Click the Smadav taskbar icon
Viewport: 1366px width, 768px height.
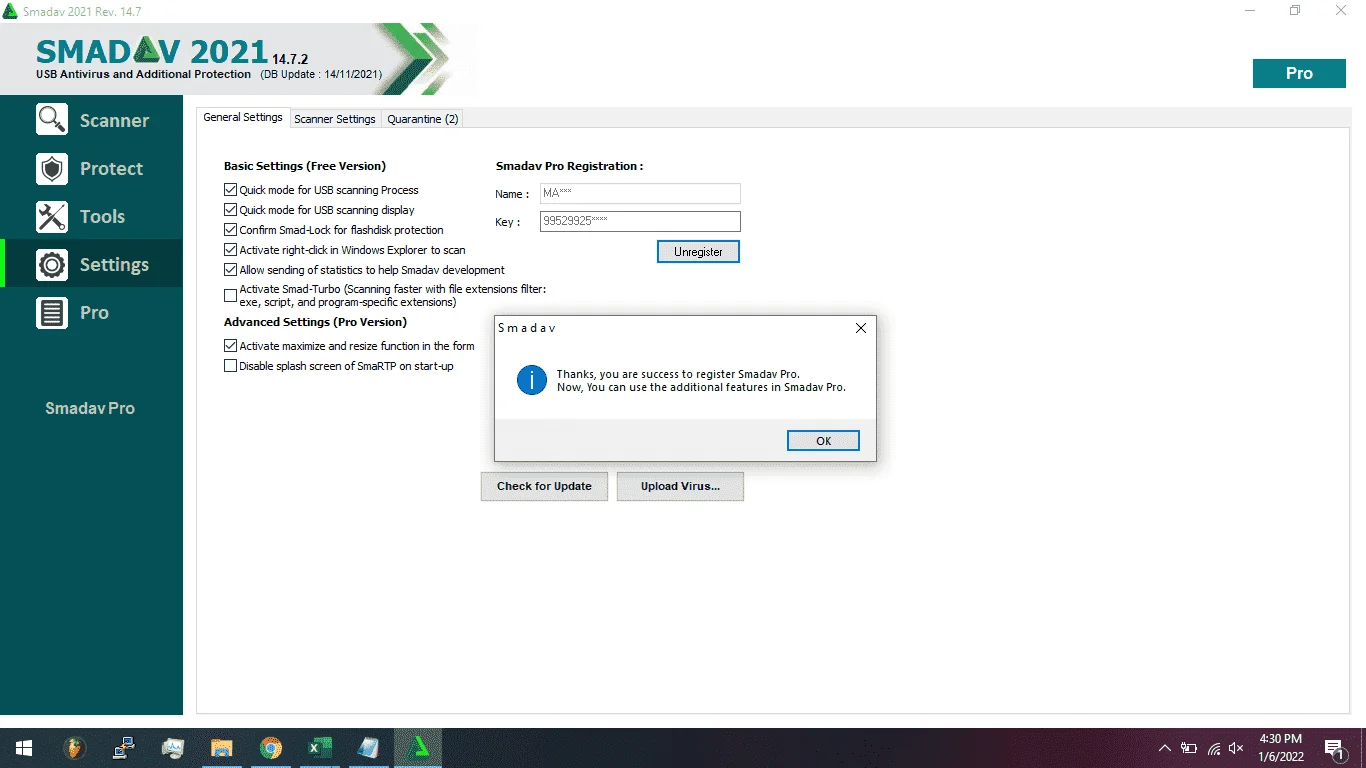pyautogui.click(x=418, y=748)
